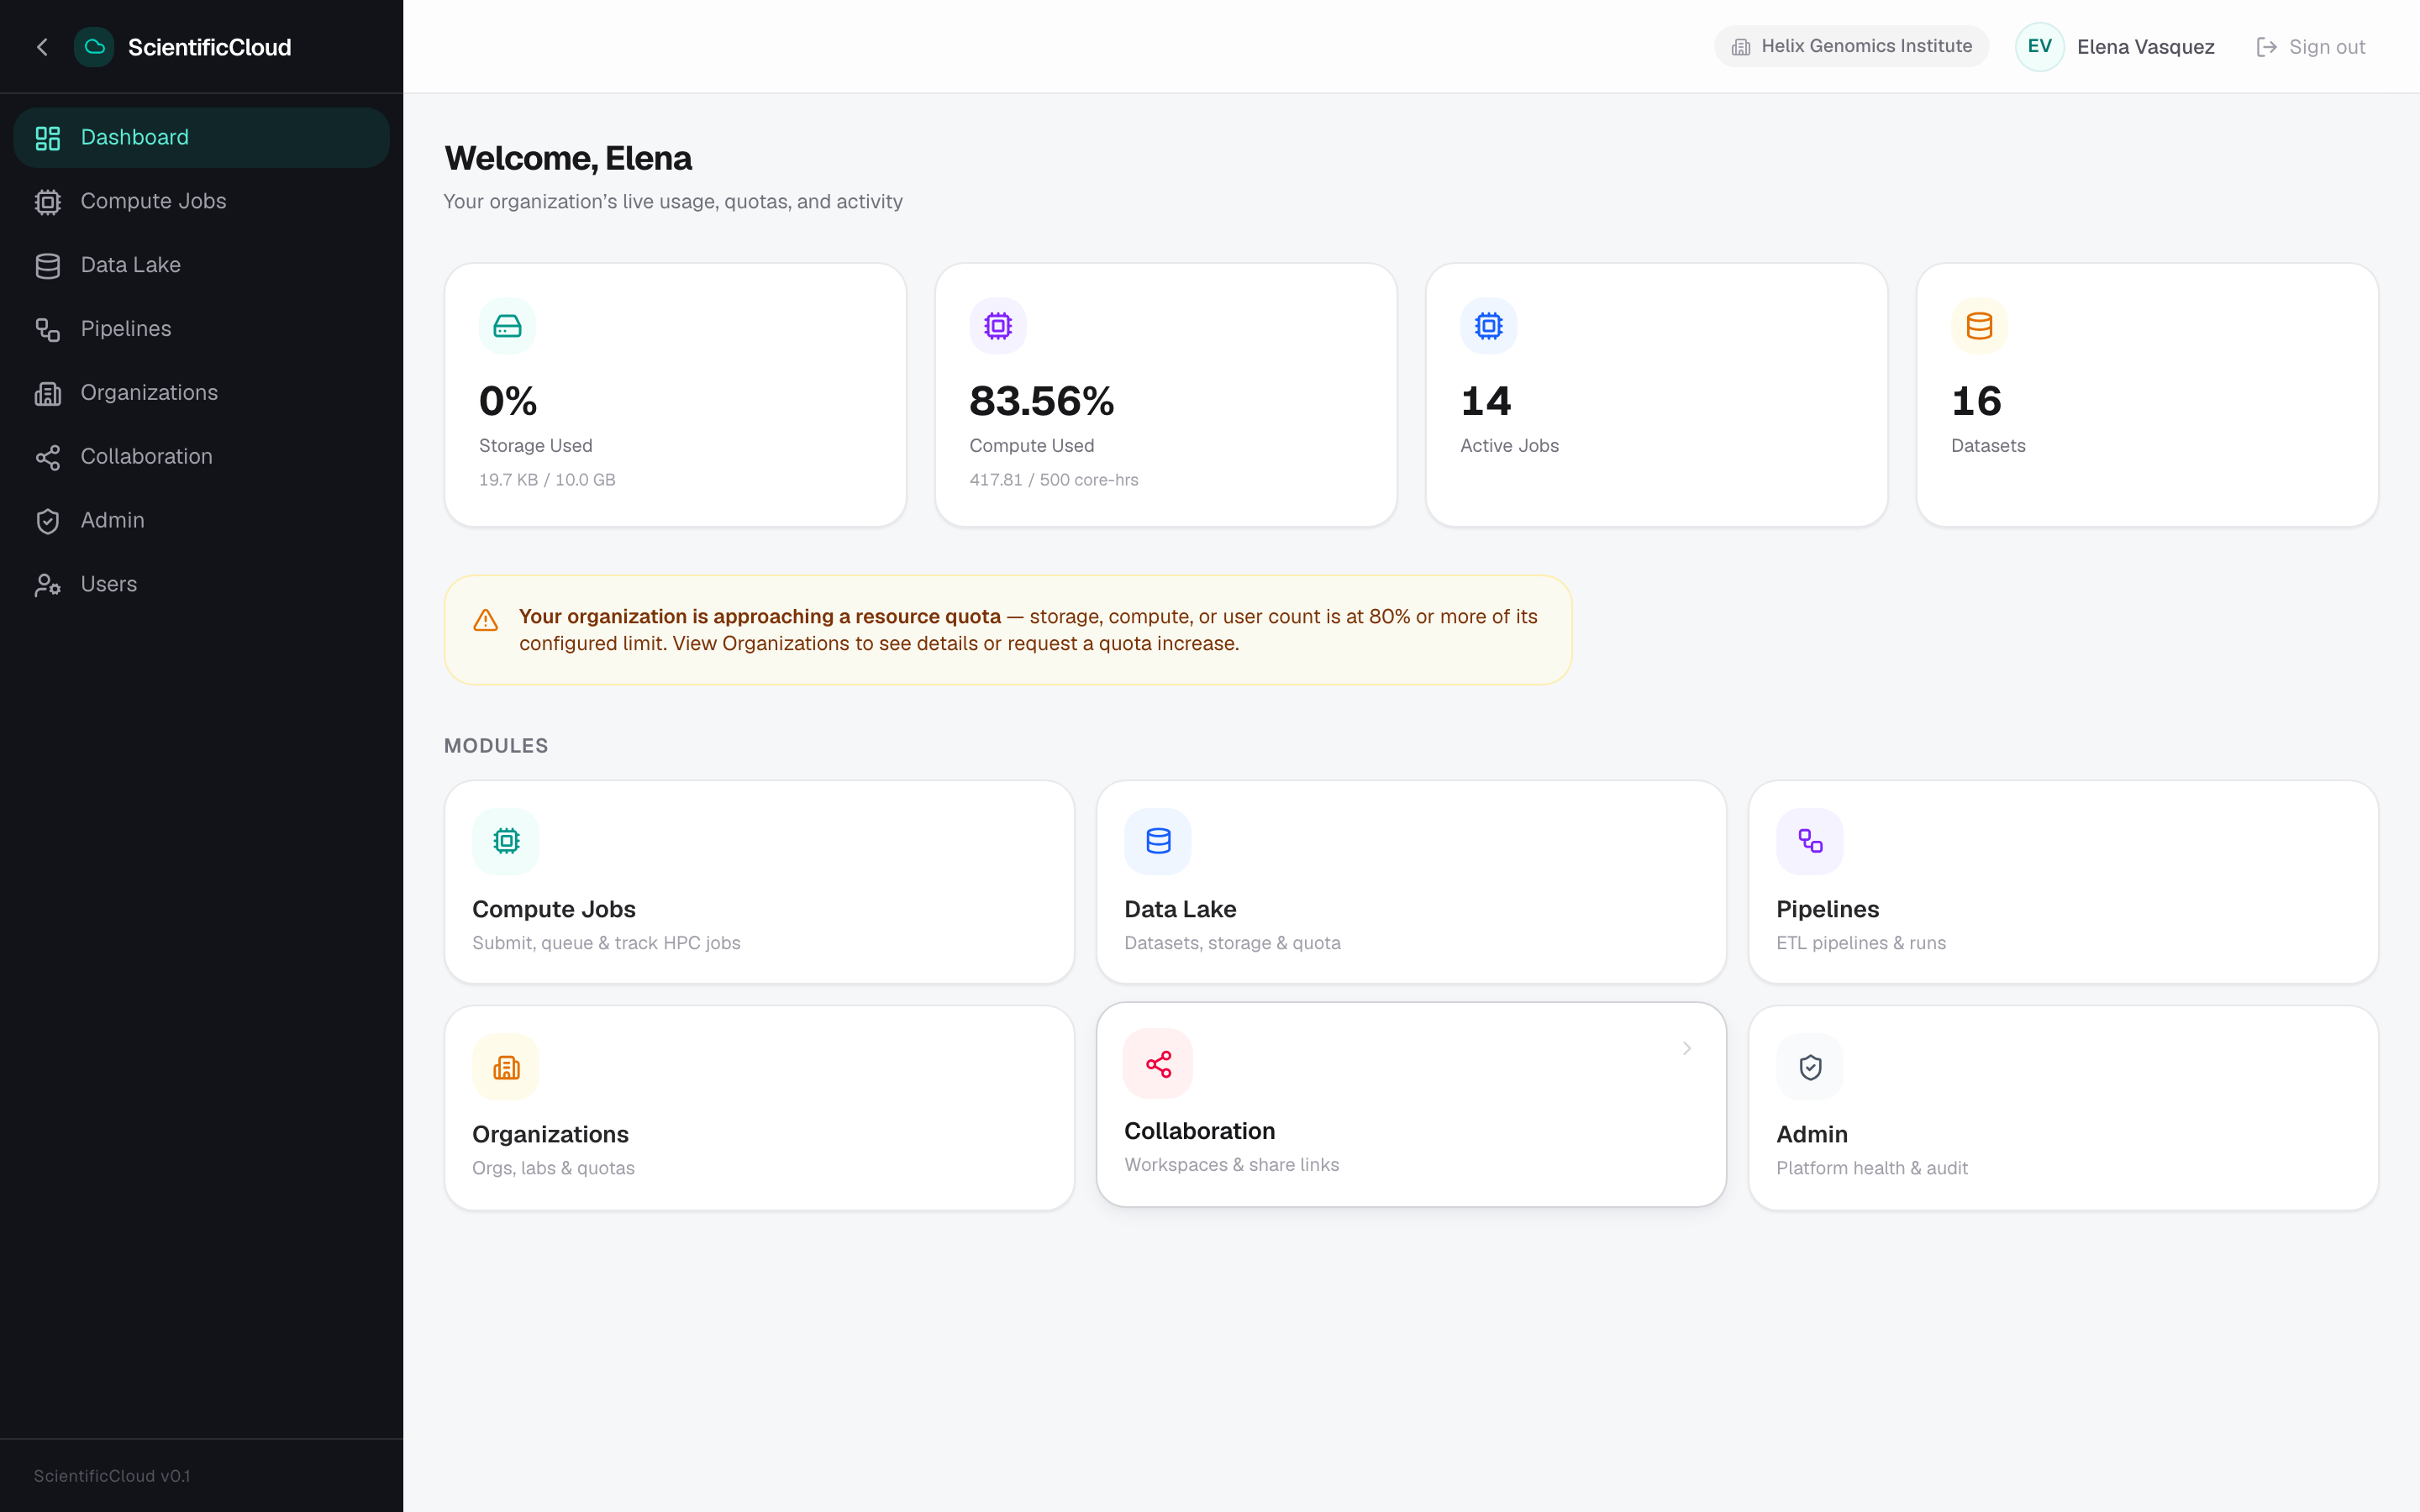
Task: Click Admin shield icon in sidebar
Action: coord(48,522)
